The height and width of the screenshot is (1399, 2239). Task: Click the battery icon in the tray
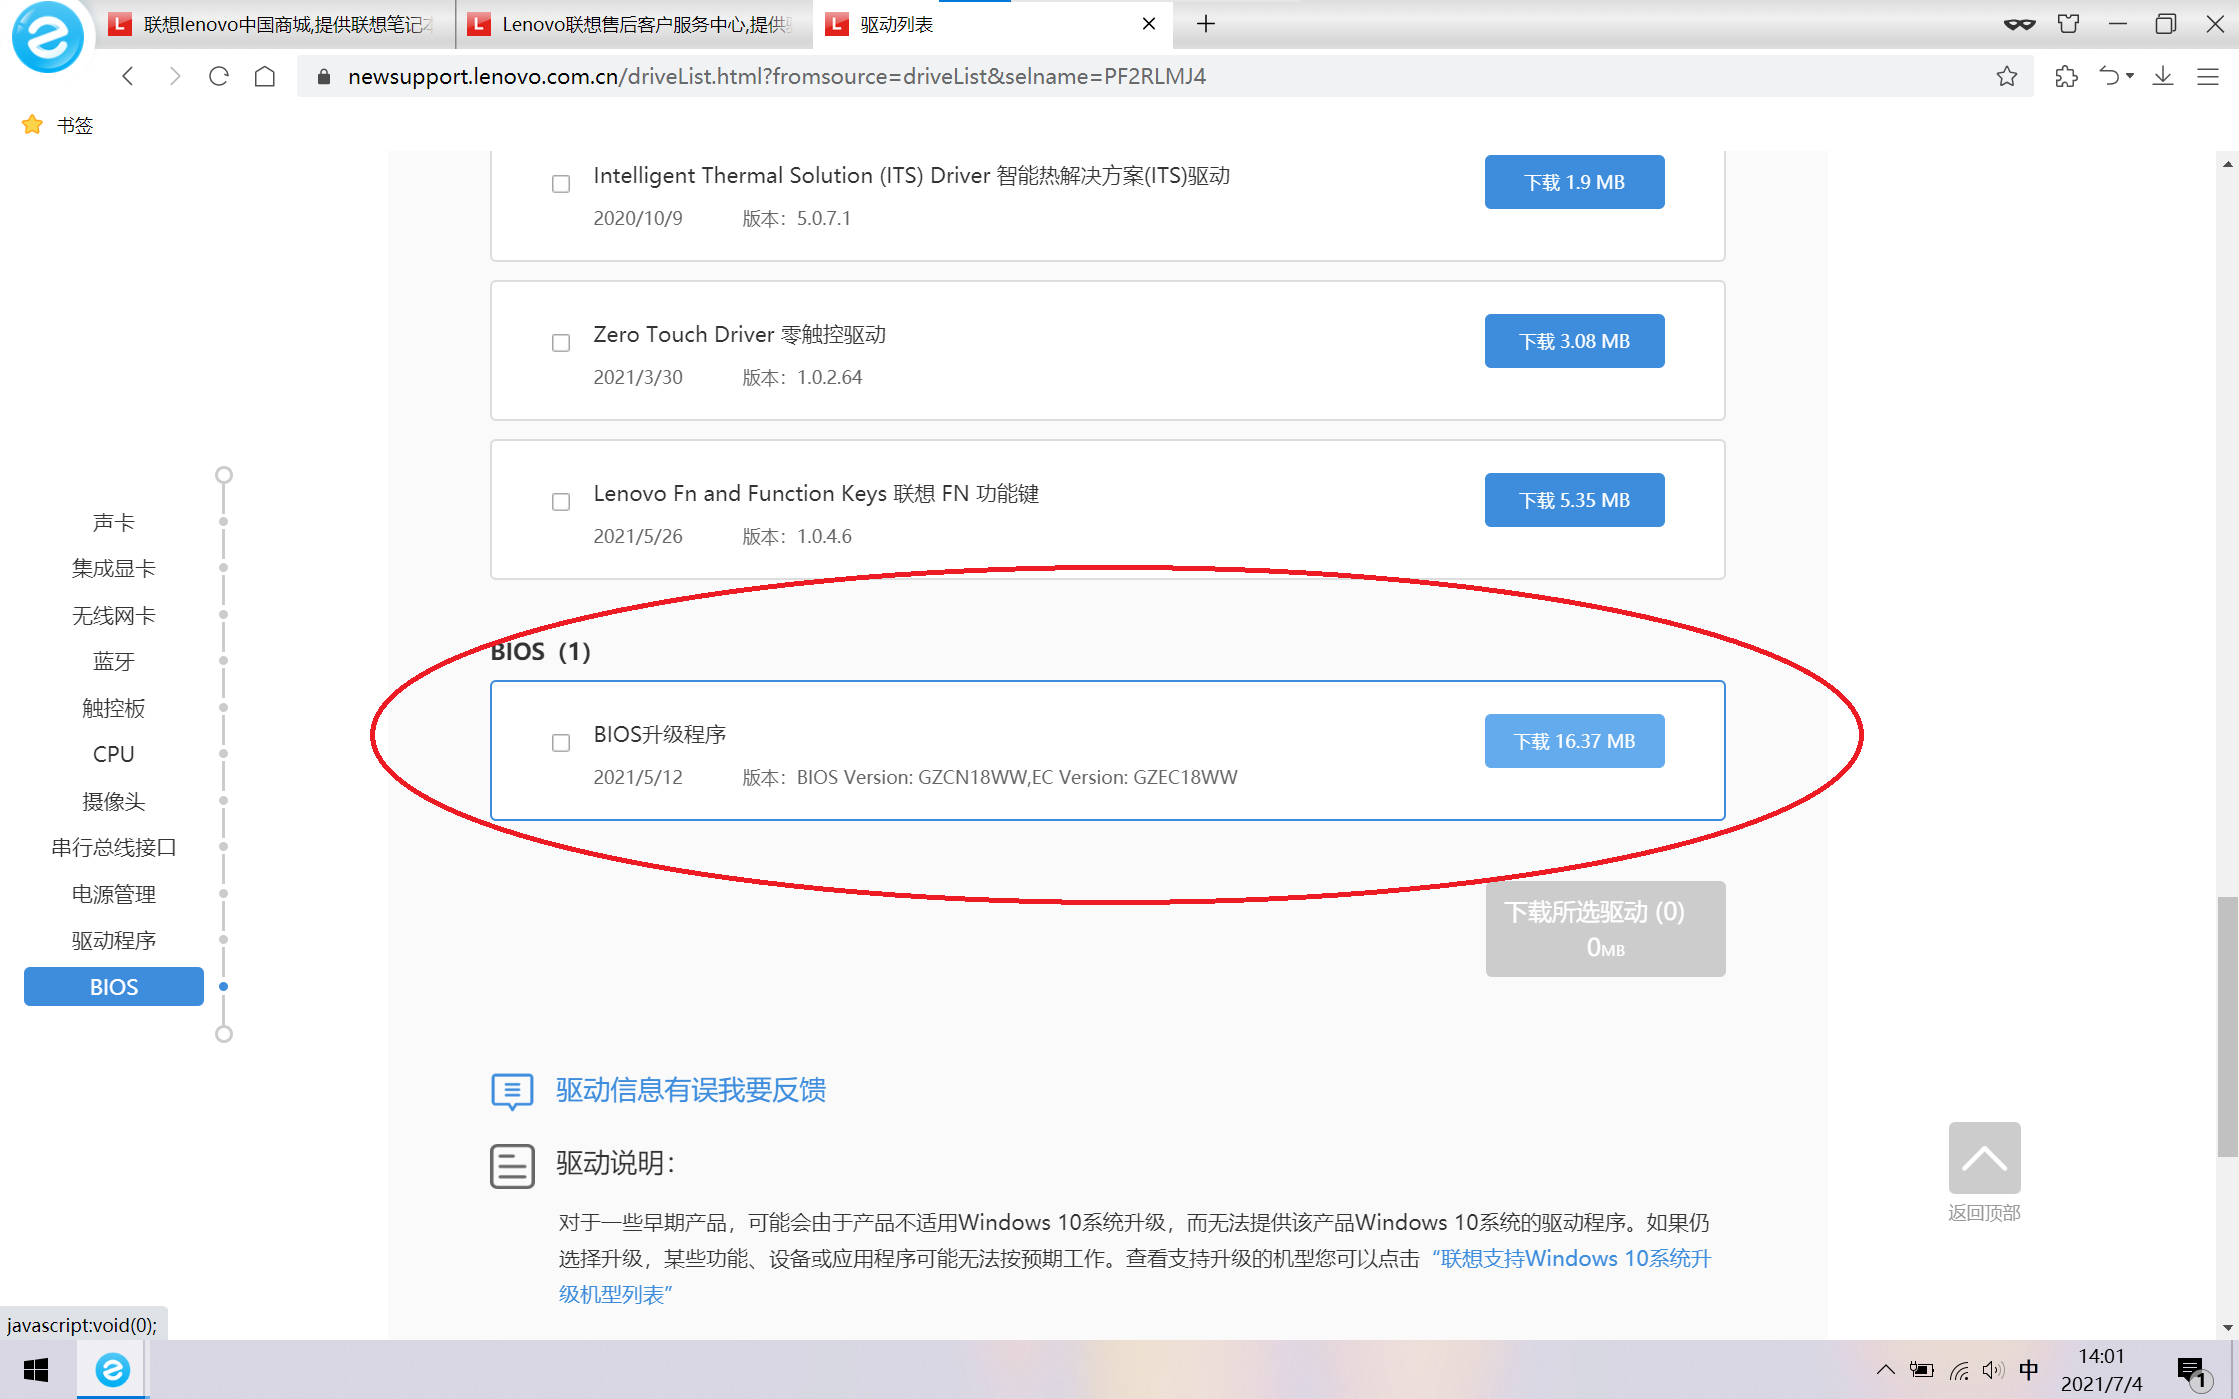[1922, 1370]
